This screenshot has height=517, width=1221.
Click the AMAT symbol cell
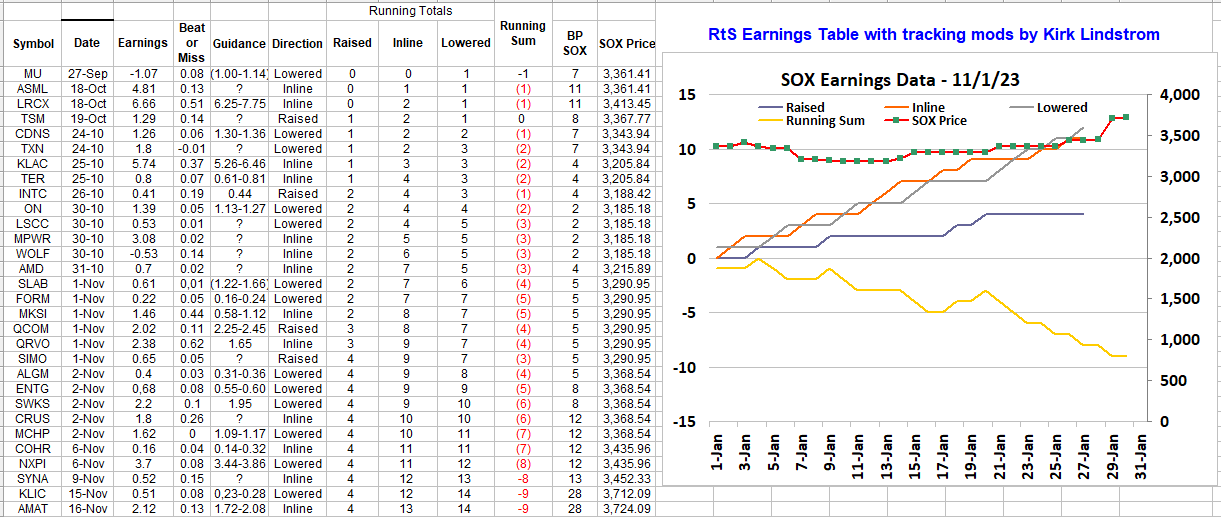click(33, 509)
